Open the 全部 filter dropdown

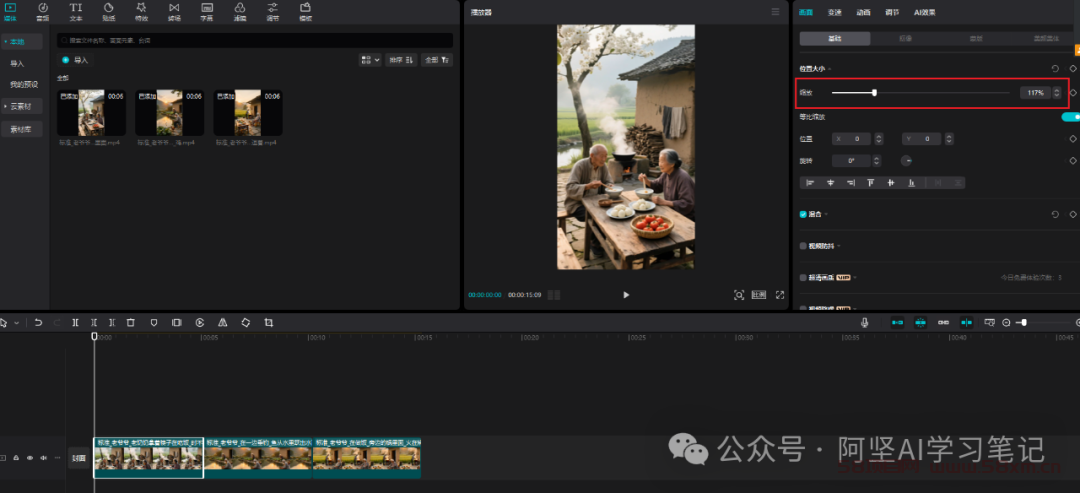[x=437, y=60]
